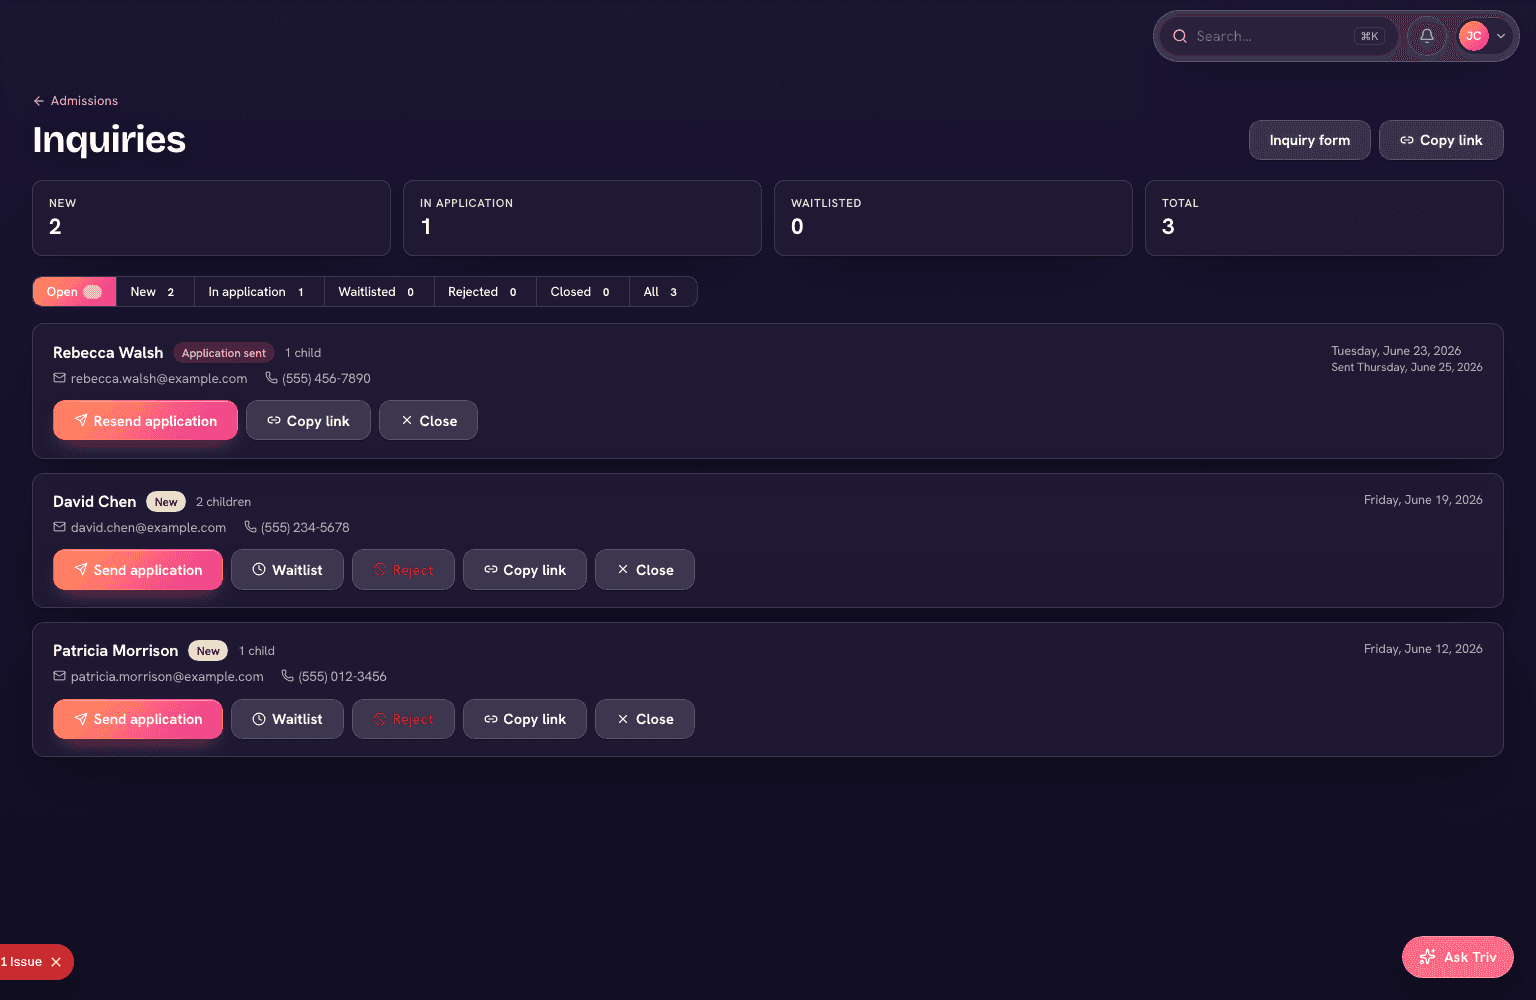
Task: Select the Total inquiries stat card
Action: click(x=1324, y=218)
